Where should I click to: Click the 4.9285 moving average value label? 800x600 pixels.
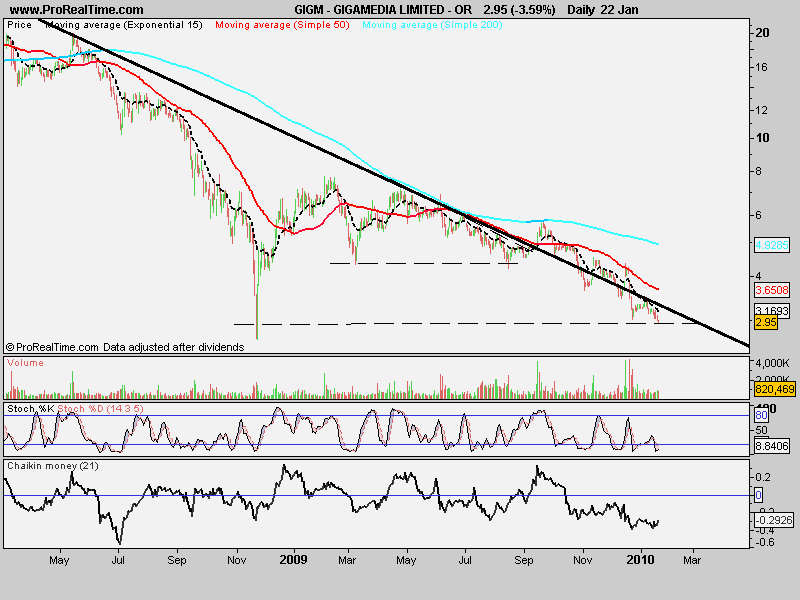(x=771, y=245)
